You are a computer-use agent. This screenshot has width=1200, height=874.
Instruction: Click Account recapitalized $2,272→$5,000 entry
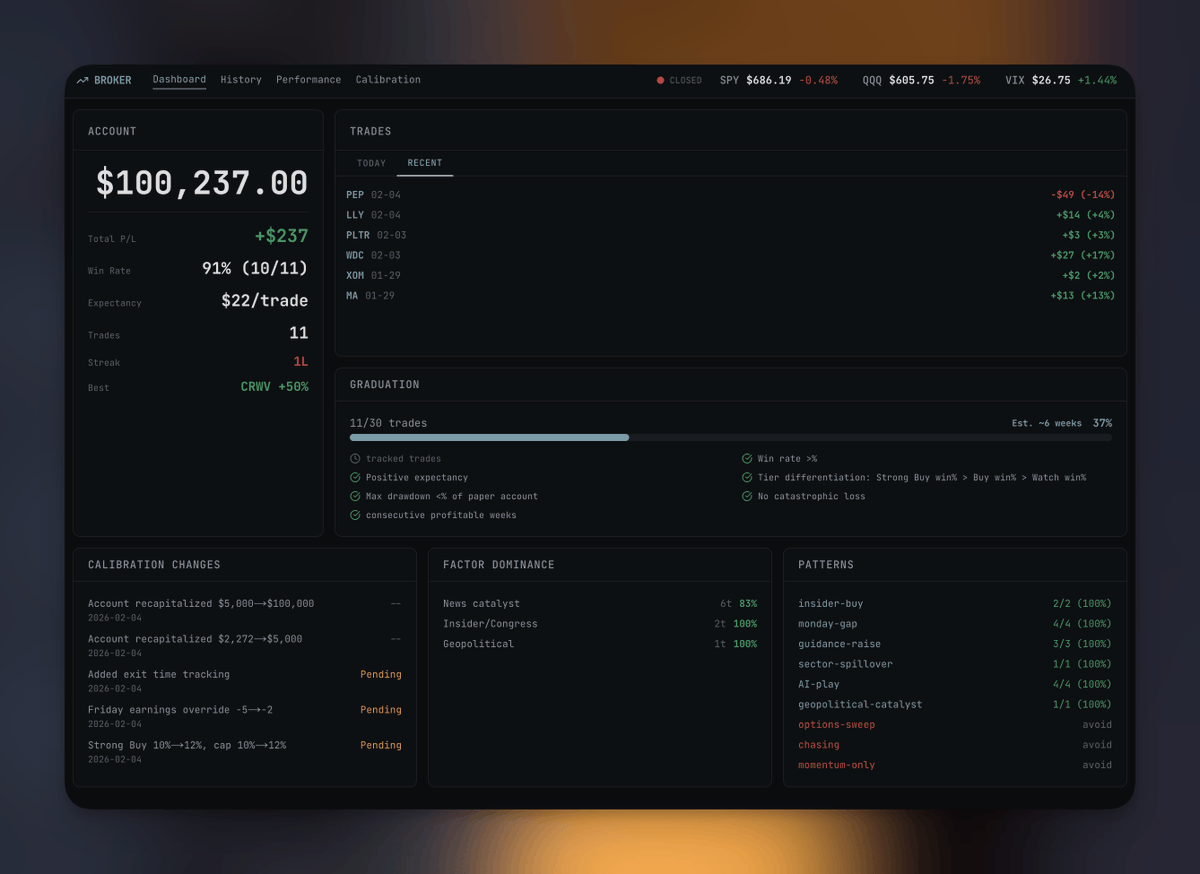[245, 645]
